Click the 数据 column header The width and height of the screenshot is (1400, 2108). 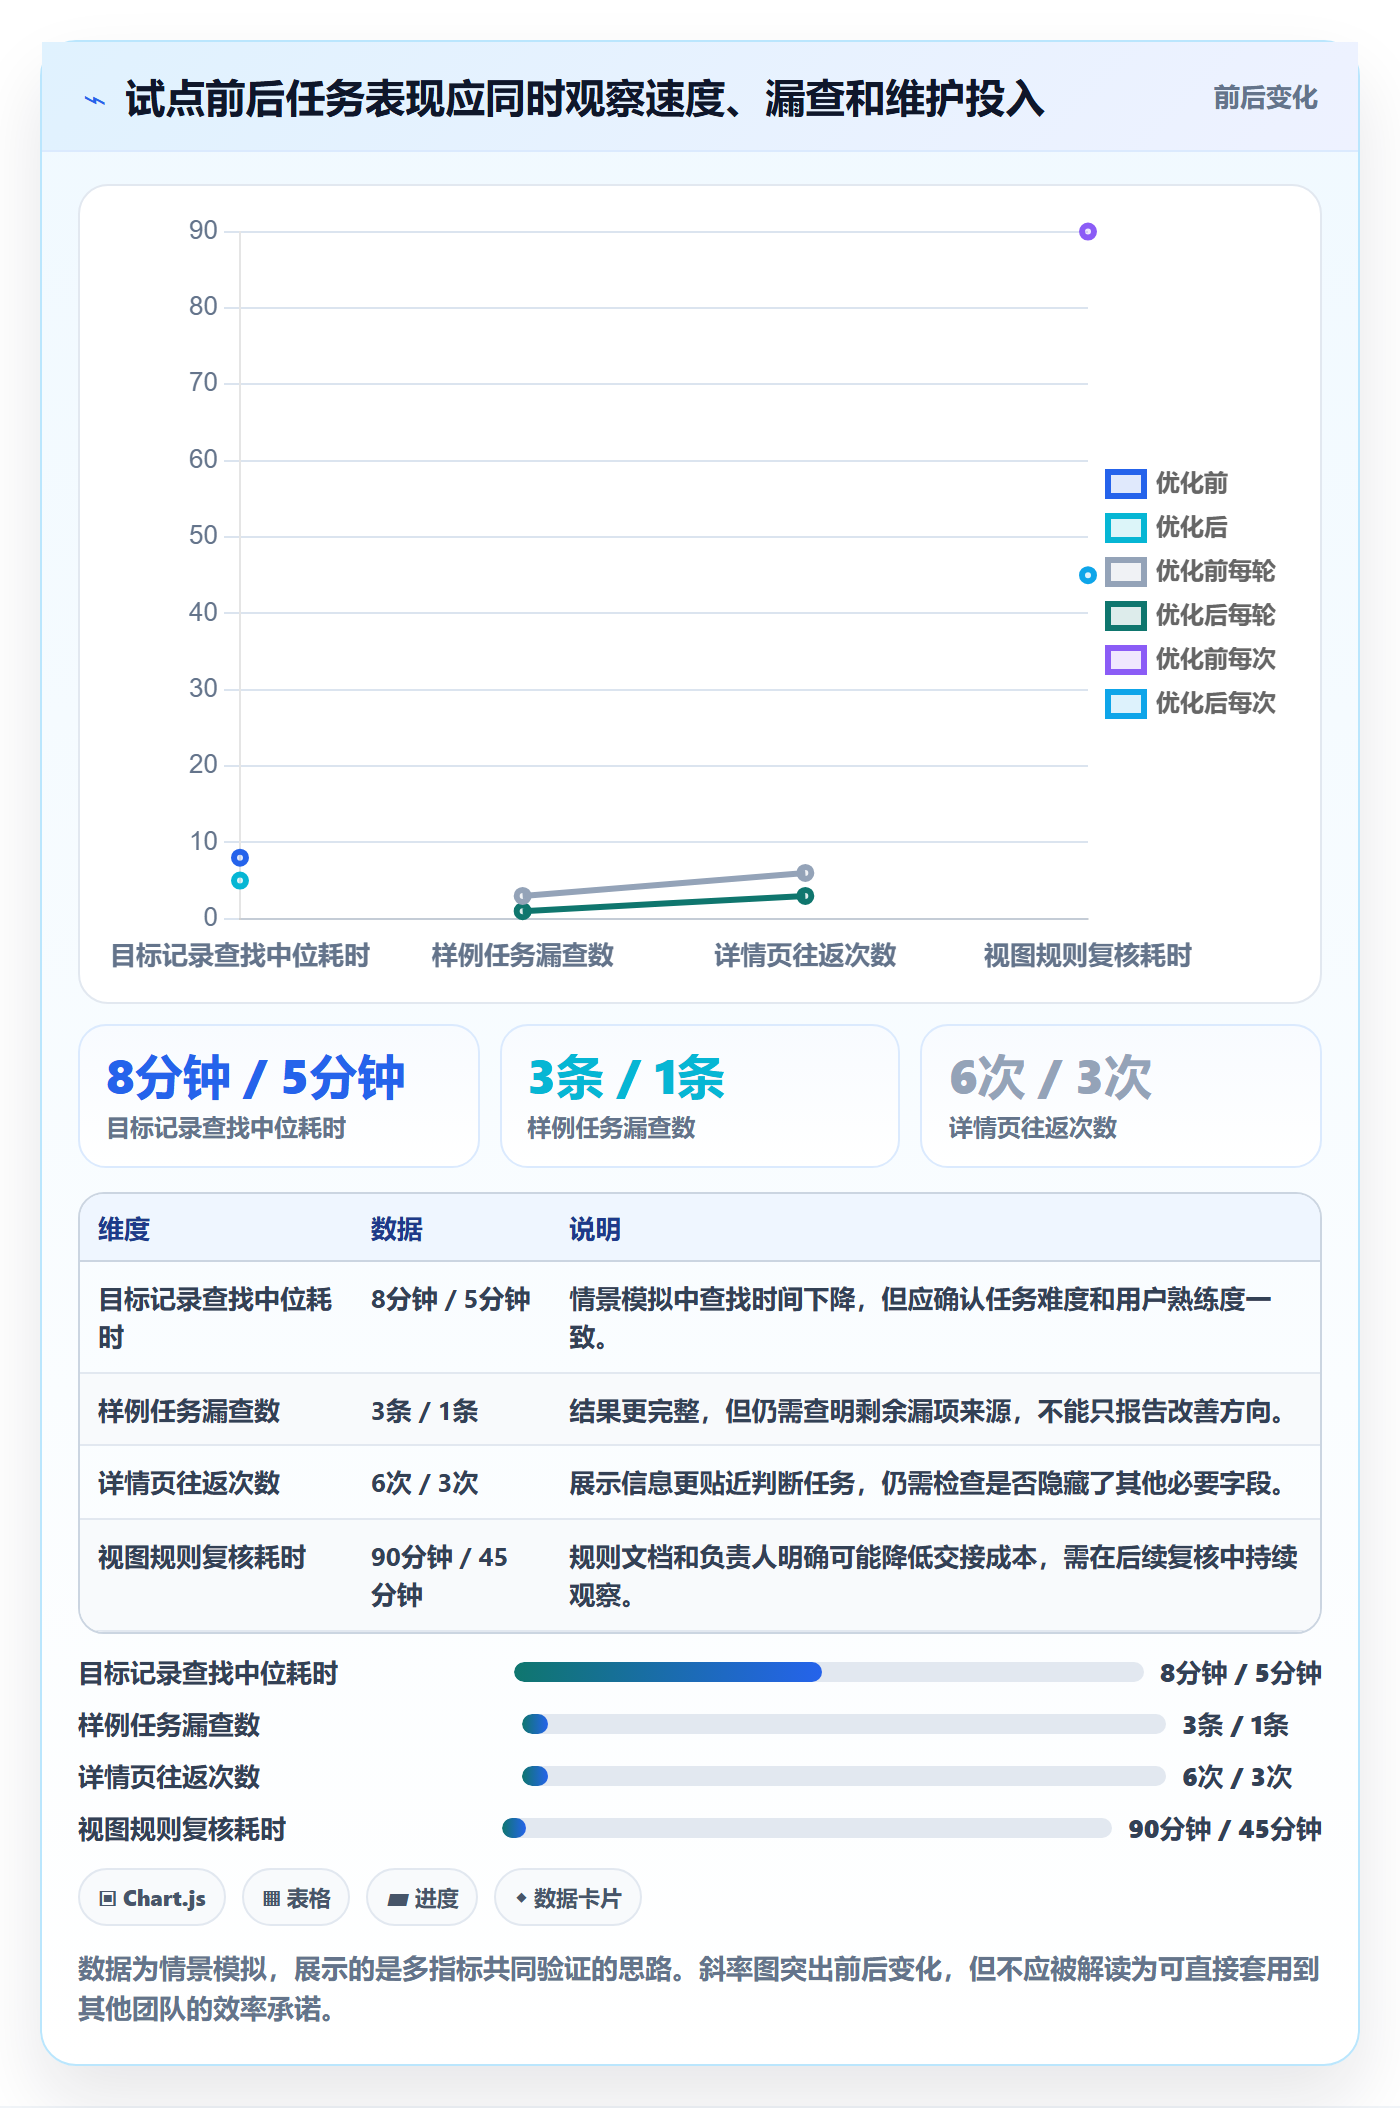(397, 1229)
